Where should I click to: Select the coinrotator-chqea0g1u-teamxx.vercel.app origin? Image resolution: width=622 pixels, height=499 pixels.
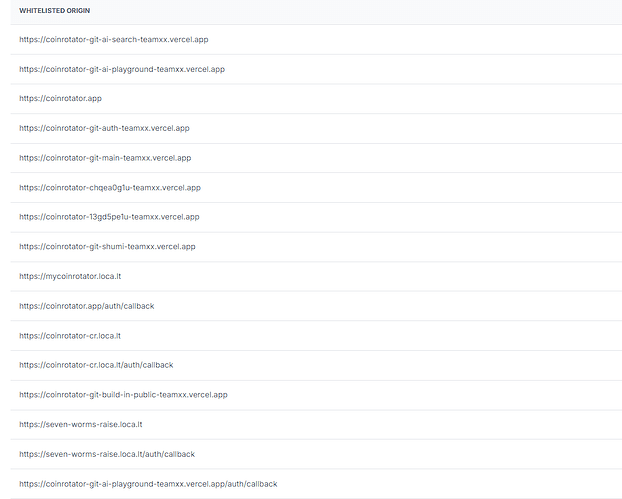pos(110,188)
